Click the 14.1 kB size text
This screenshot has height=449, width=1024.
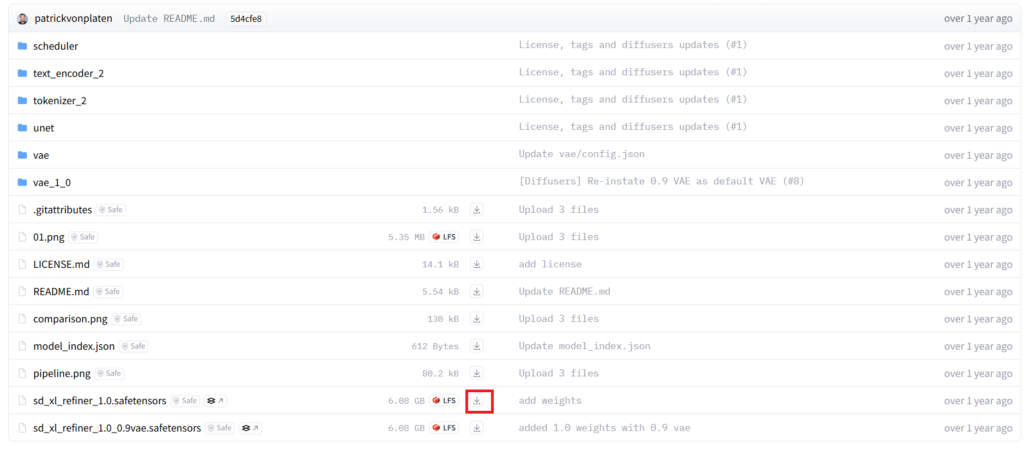tap(440, 264)
